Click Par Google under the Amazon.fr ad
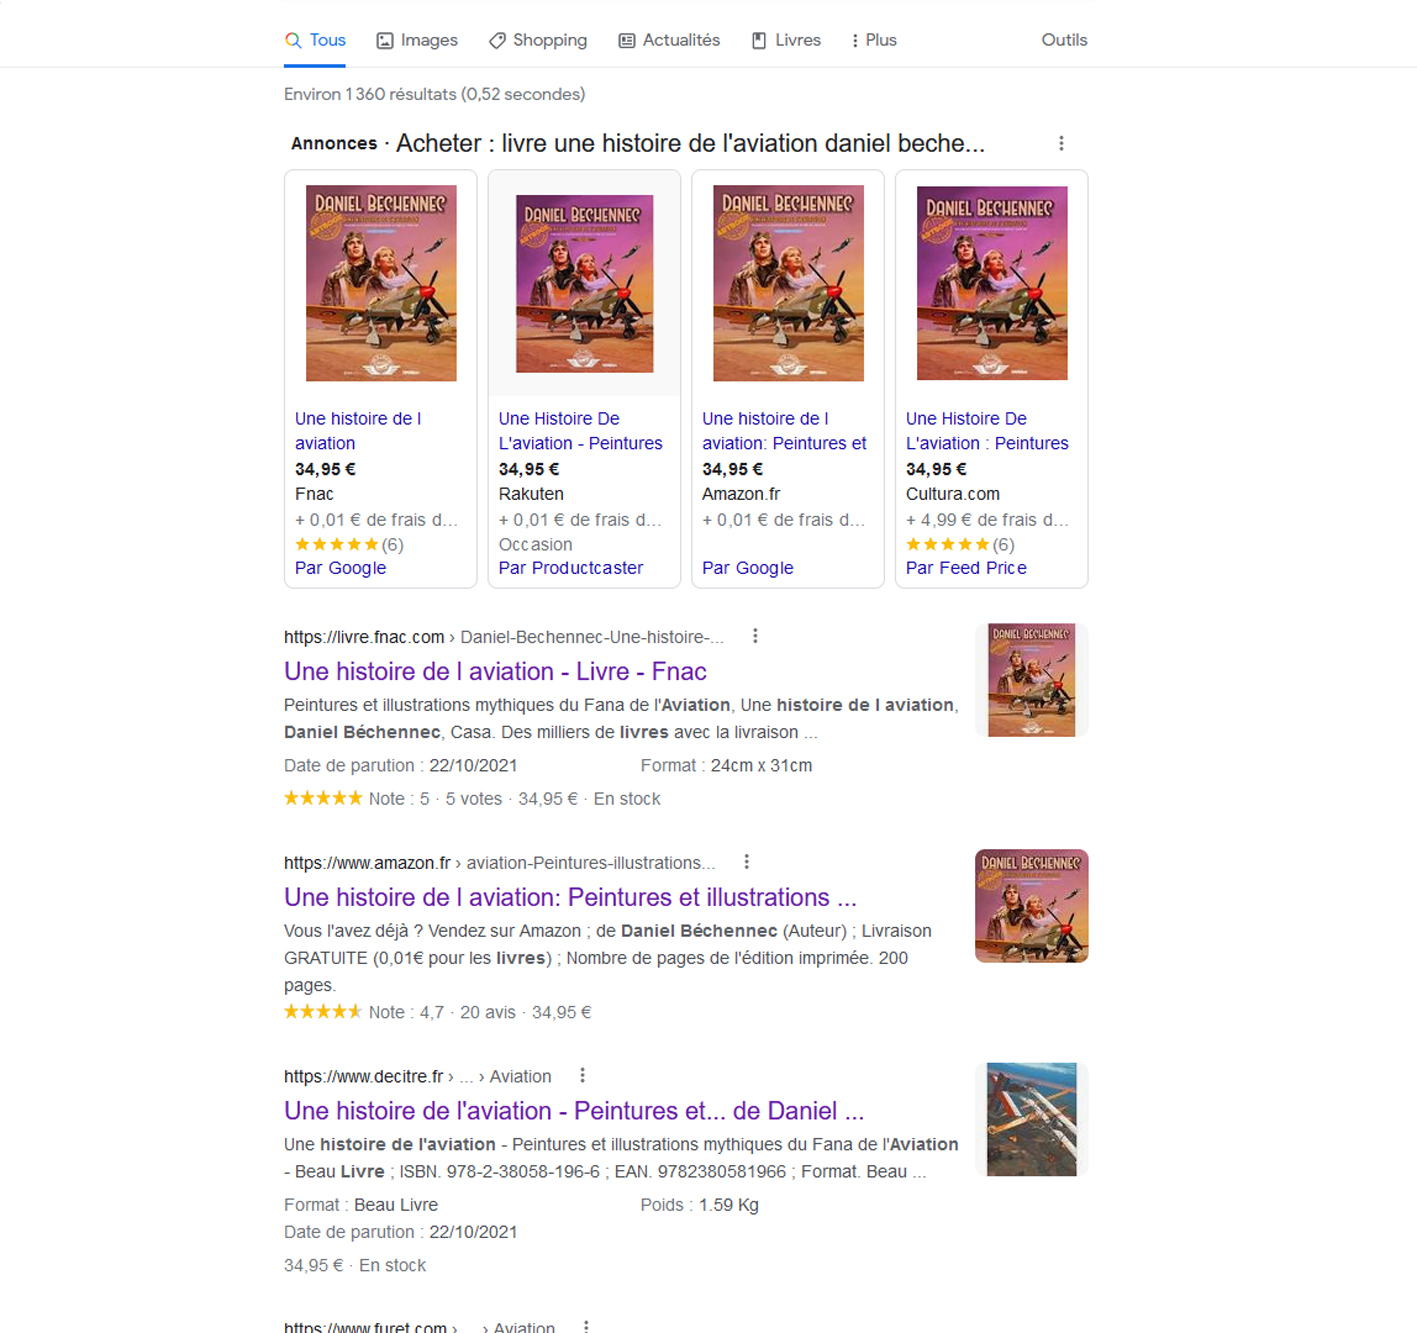This screenshot has width=1417, height=1333. pos(747,568)
